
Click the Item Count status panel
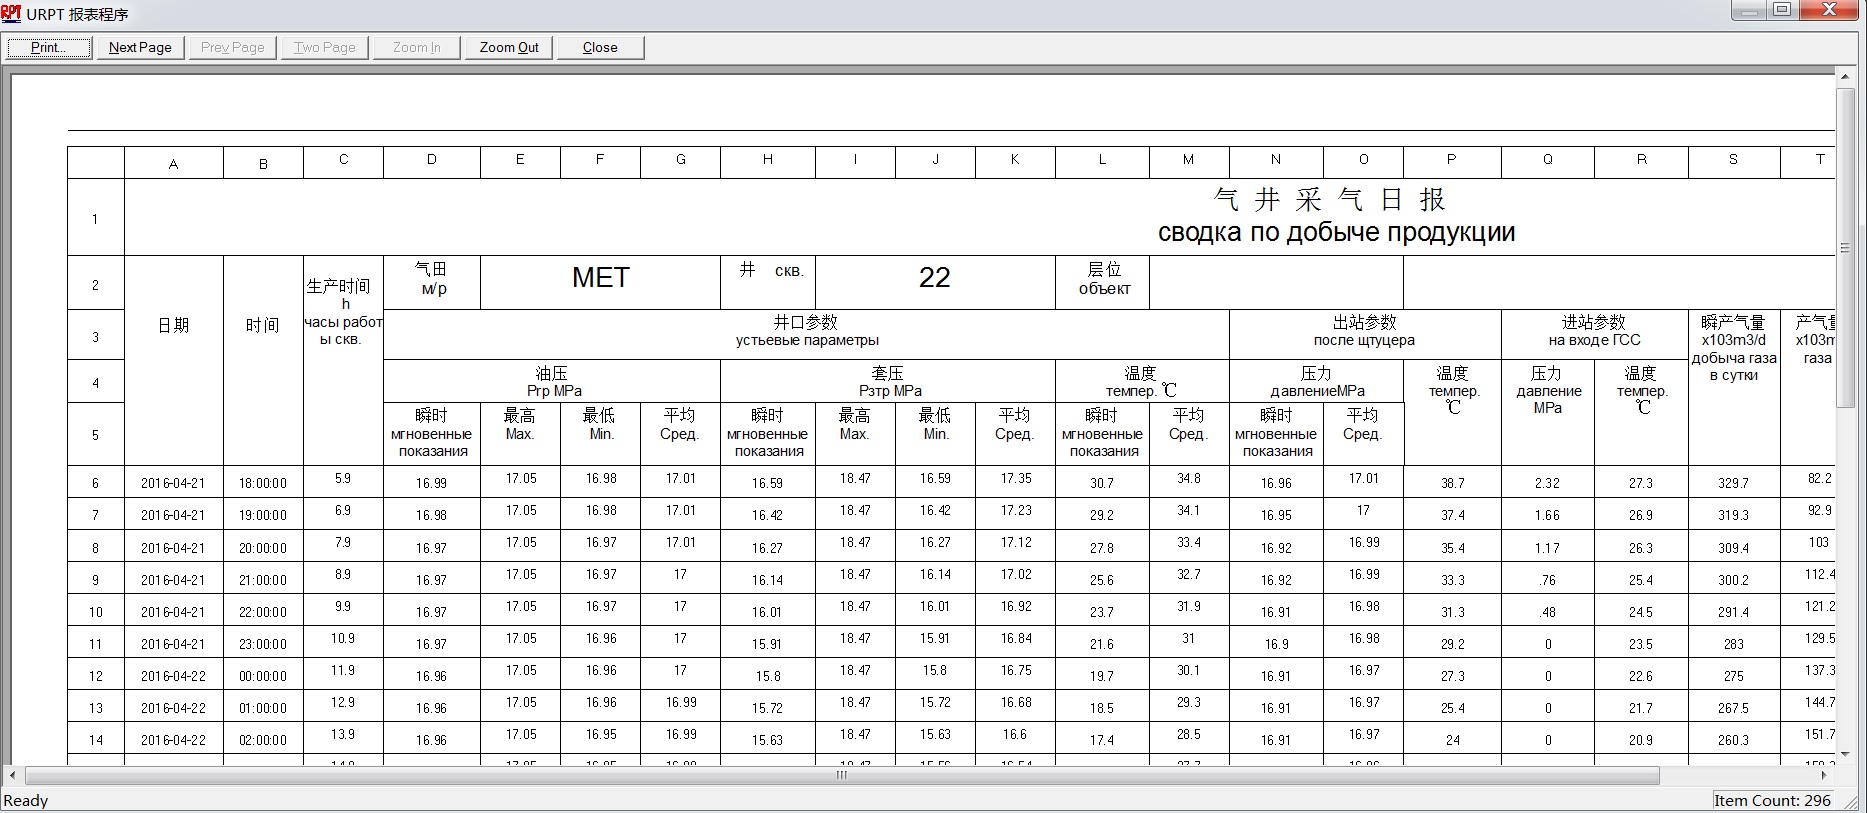coord(1772,800)
